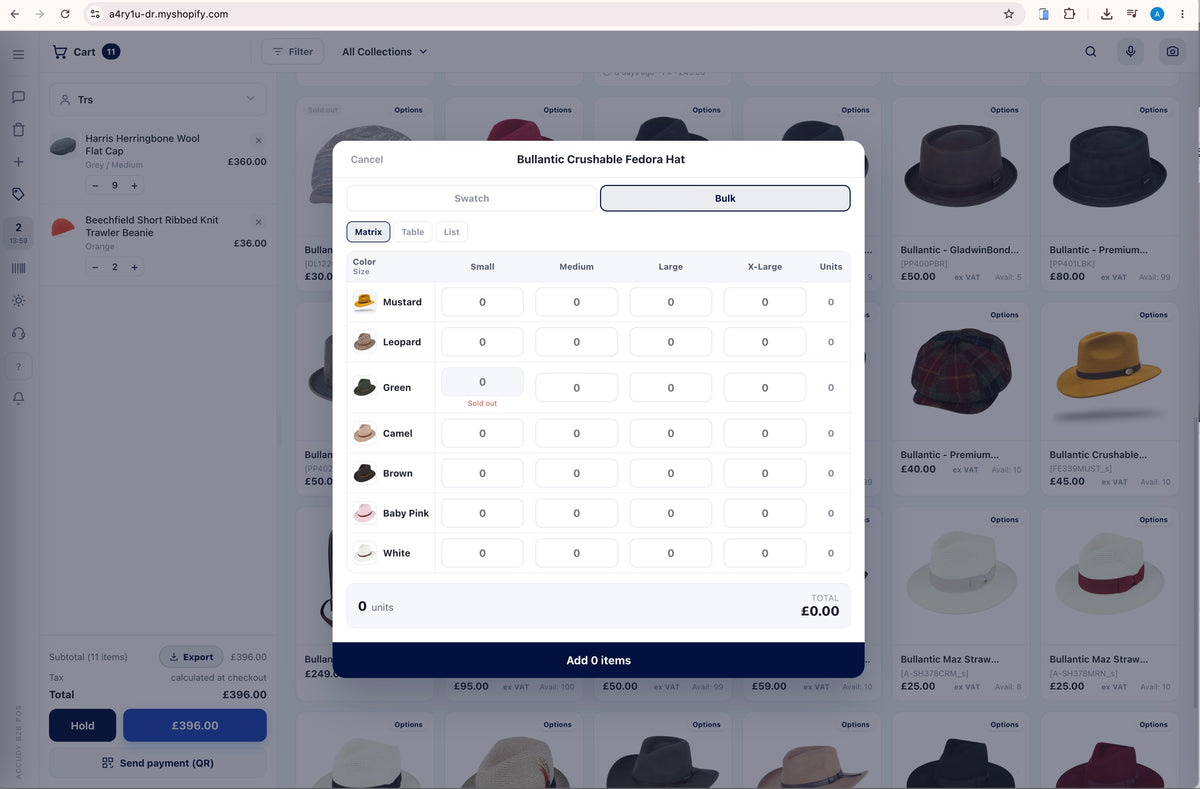The width and height of the screenshot is (1200, 789).
Task: Expand the Trs customer dropdown
Action: [x=158, y=99]
